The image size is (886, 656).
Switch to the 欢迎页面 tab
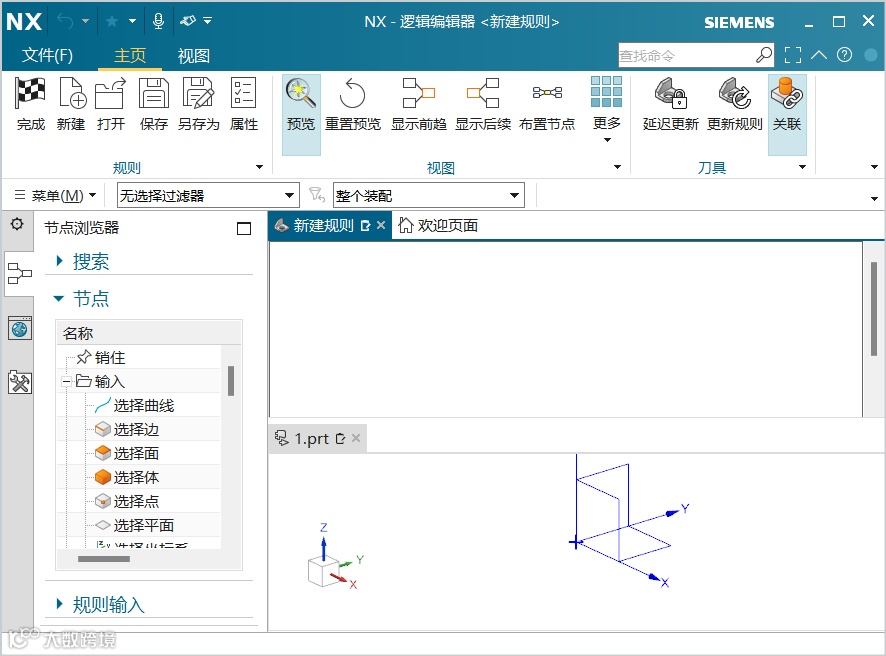point(438,225)
